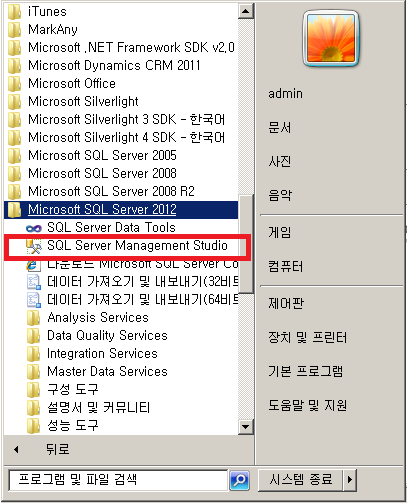407x504 pixels.
Task: Click the magnifier search button
Action: click(239, 480)
